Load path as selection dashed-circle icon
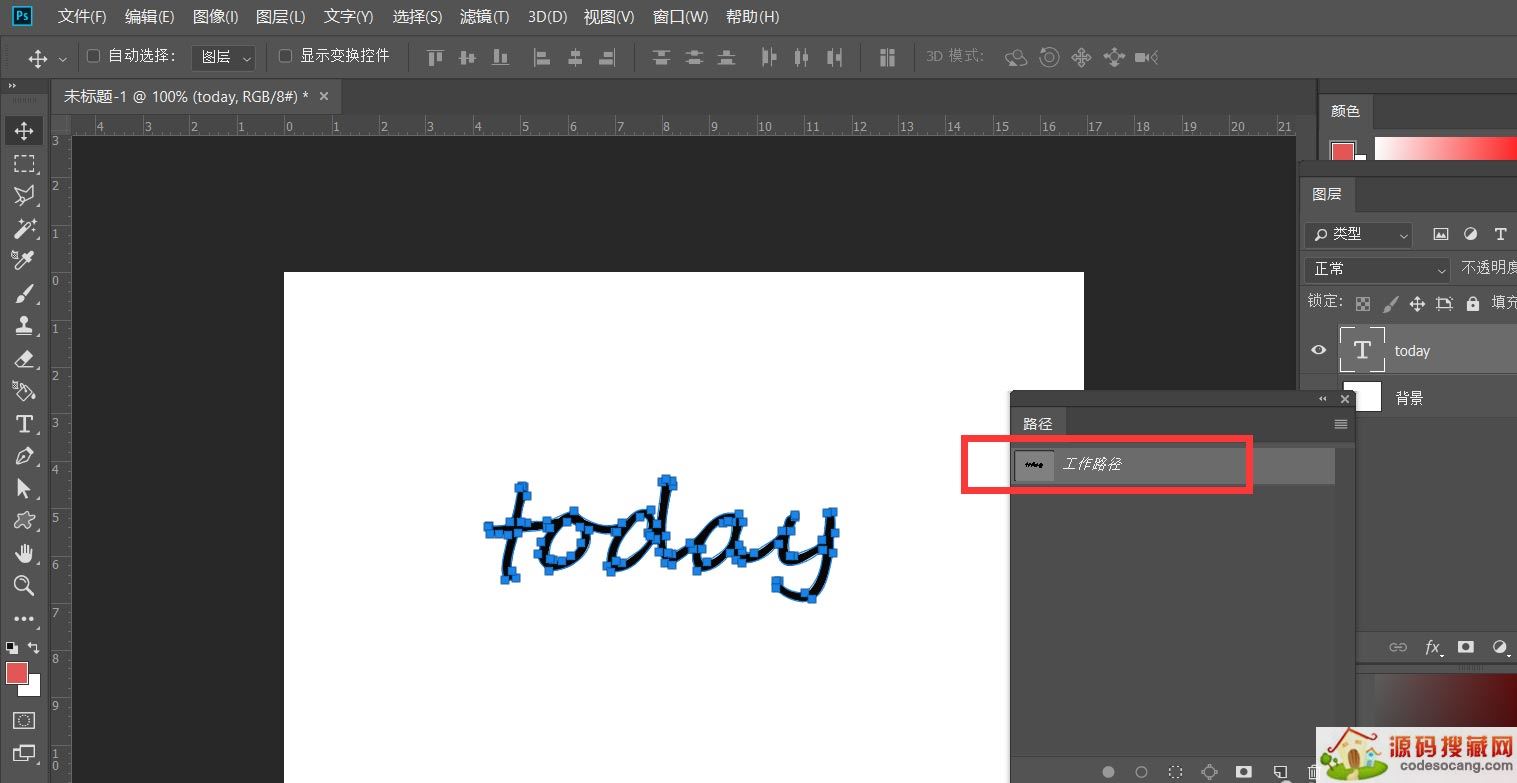This screenshot has height=783, width=1517. (1176, 772)
